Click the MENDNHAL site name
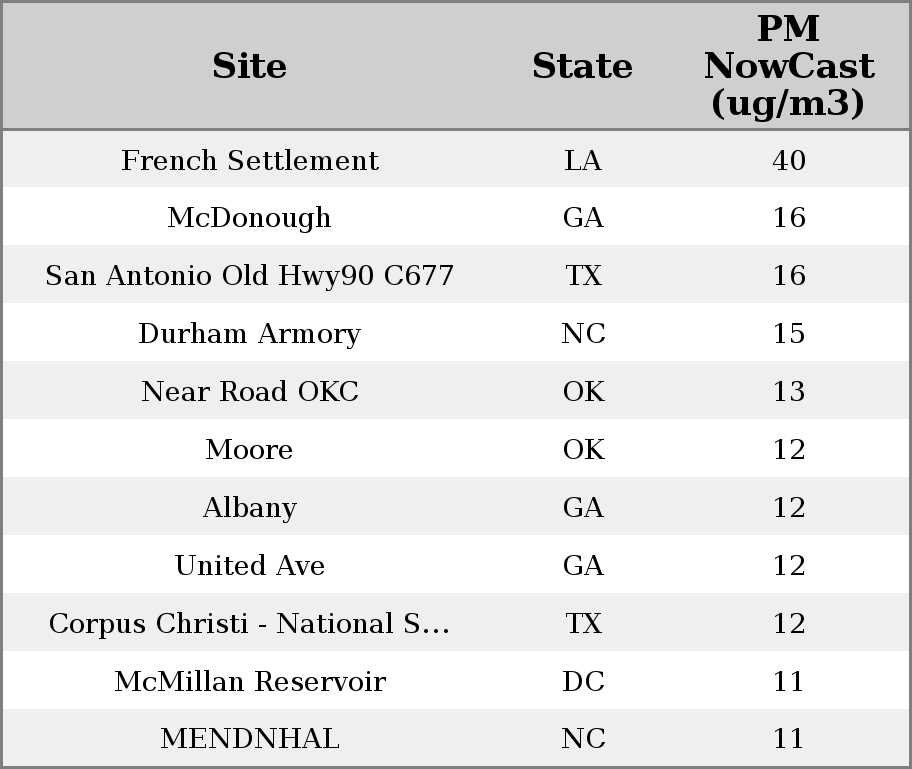The height and width of the screenshot is (769, 912). click(x=250, y=739)
